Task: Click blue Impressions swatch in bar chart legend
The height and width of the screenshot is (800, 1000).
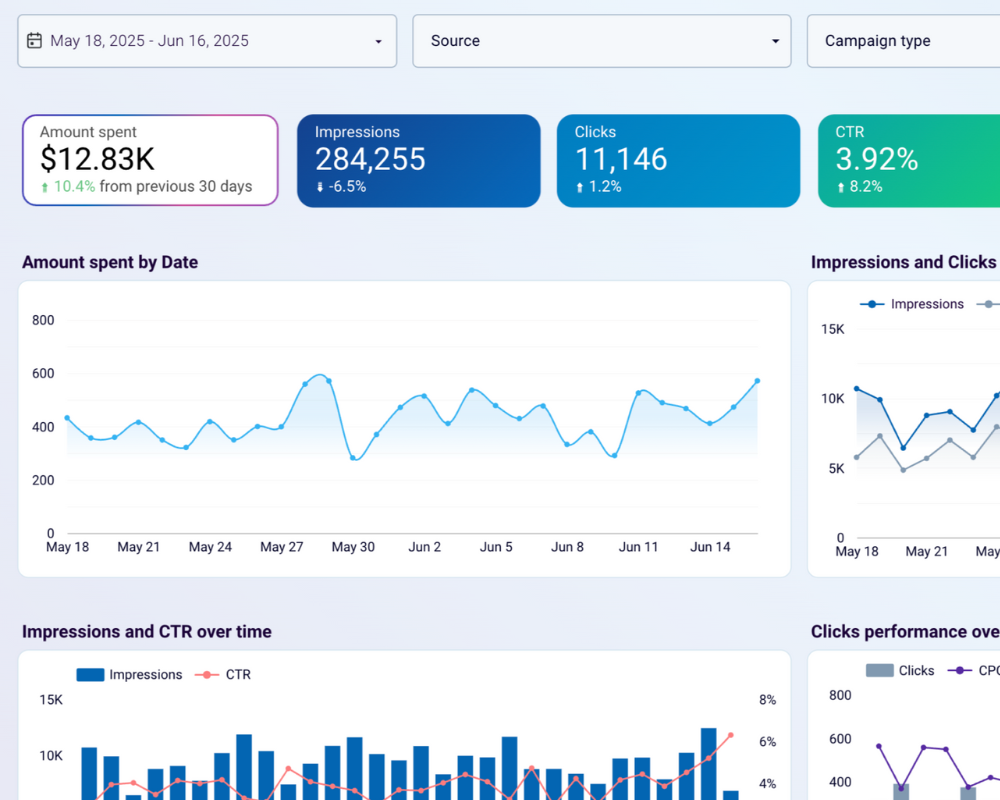Action: [x=90, y=675]
